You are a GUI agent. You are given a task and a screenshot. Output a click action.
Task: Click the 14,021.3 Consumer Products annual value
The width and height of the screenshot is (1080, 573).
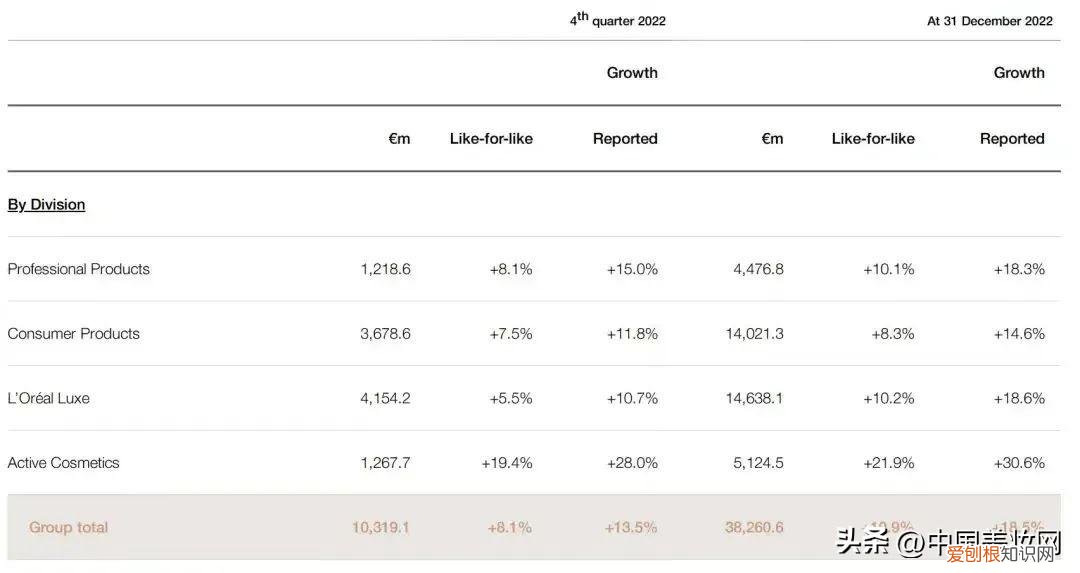coord(754,334)
